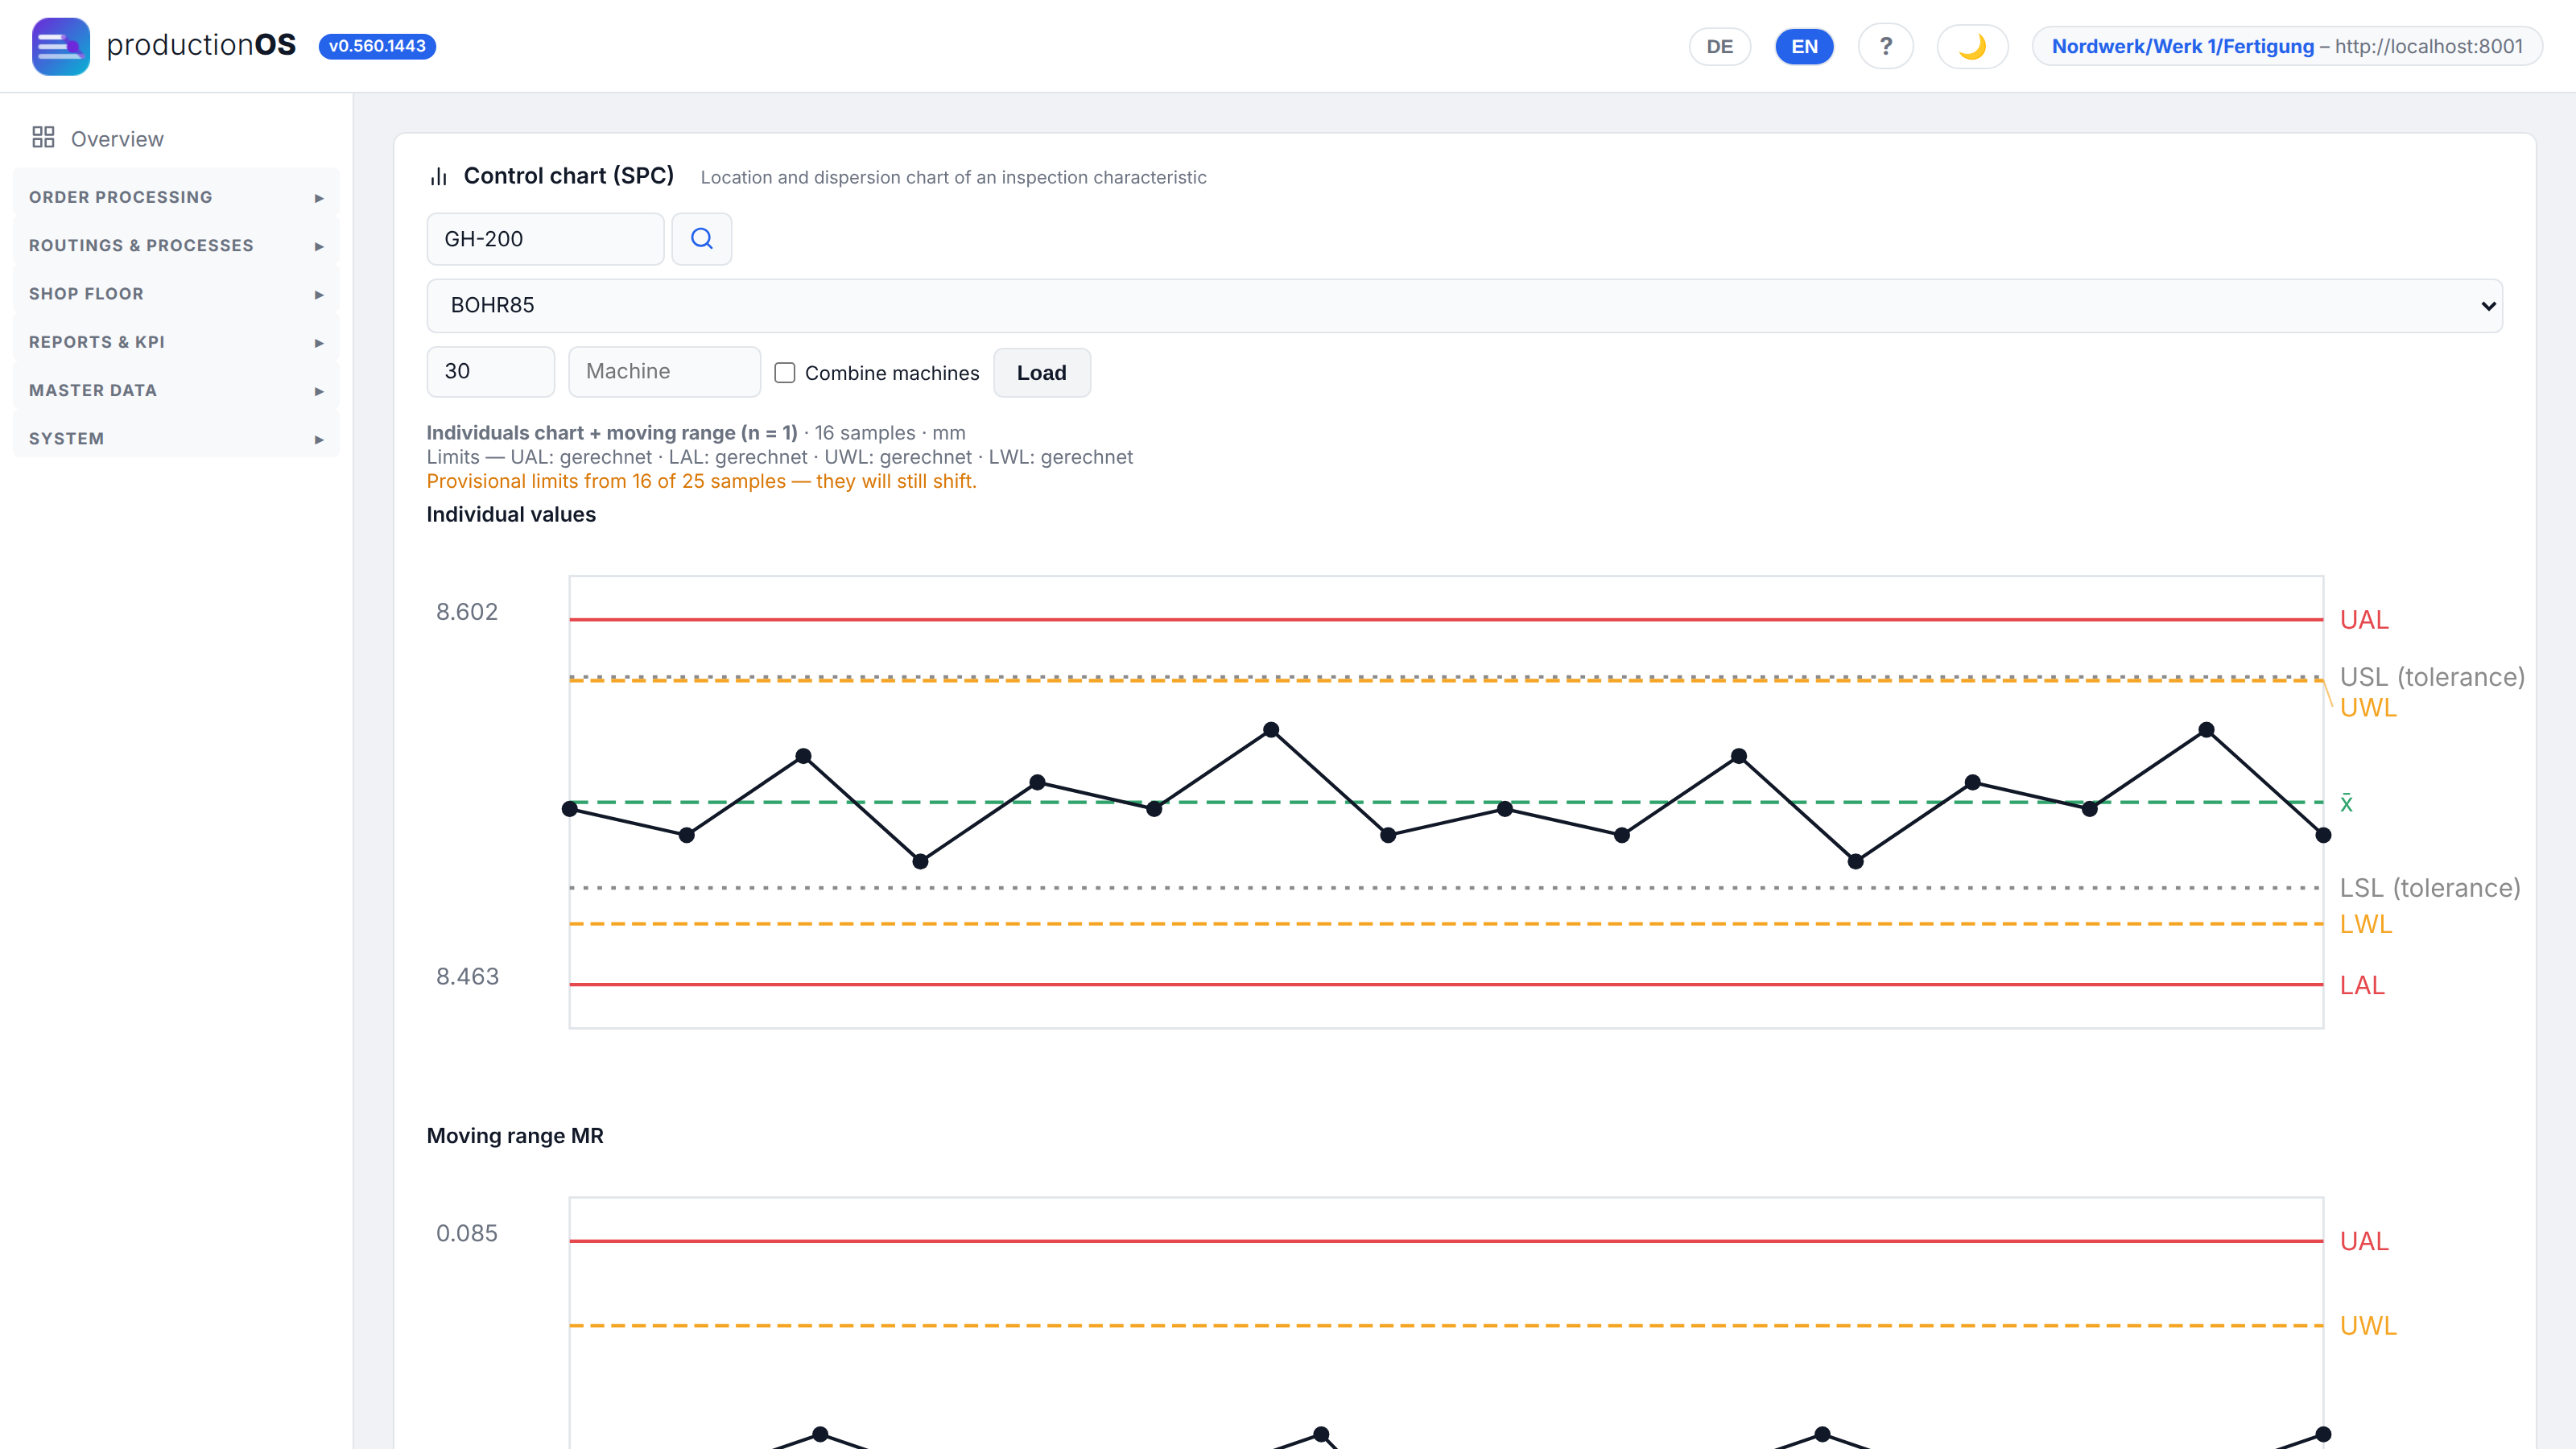
Task: Expand the Reports & KPI section
Action: [x=176, y=342]
